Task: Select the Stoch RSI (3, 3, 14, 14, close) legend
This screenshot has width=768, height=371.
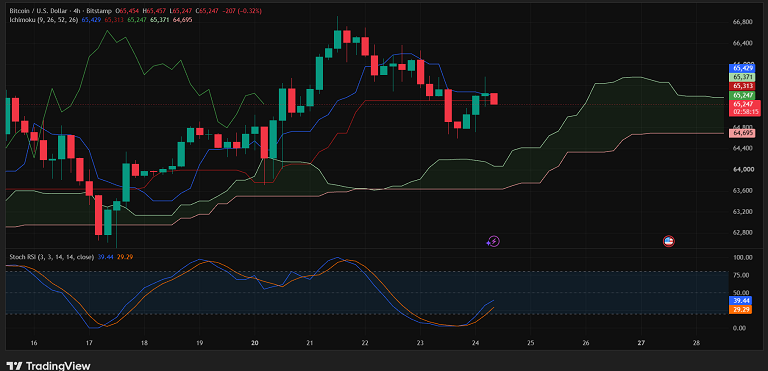Action: tap(52, 256)
